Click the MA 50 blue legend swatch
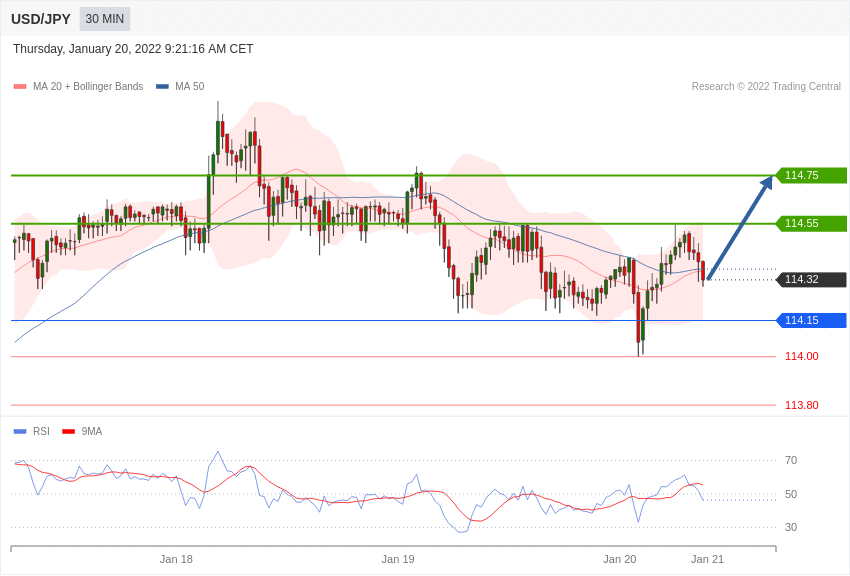This screenshot has width=850, height=576. 162,87
